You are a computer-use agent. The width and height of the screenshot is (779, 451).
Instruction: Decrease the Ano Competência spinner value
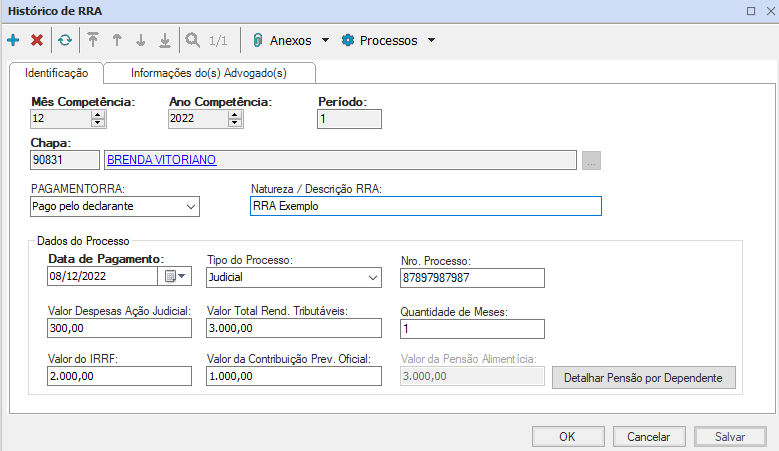pos(235,123)
